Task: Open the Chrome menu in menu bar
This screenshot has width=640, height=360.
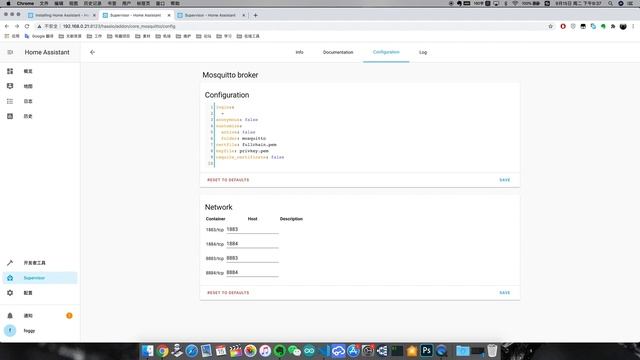Action: 25,3
